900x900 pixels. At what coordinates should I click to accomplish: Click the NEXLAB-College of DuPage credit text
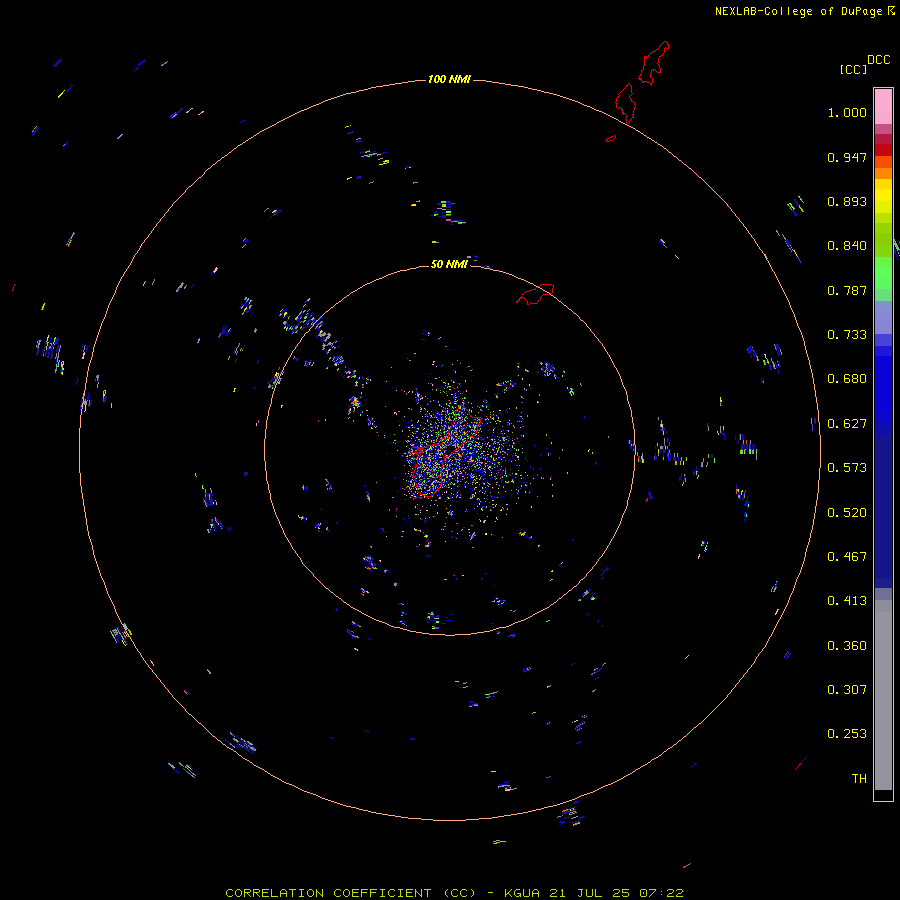coord(798,11)
